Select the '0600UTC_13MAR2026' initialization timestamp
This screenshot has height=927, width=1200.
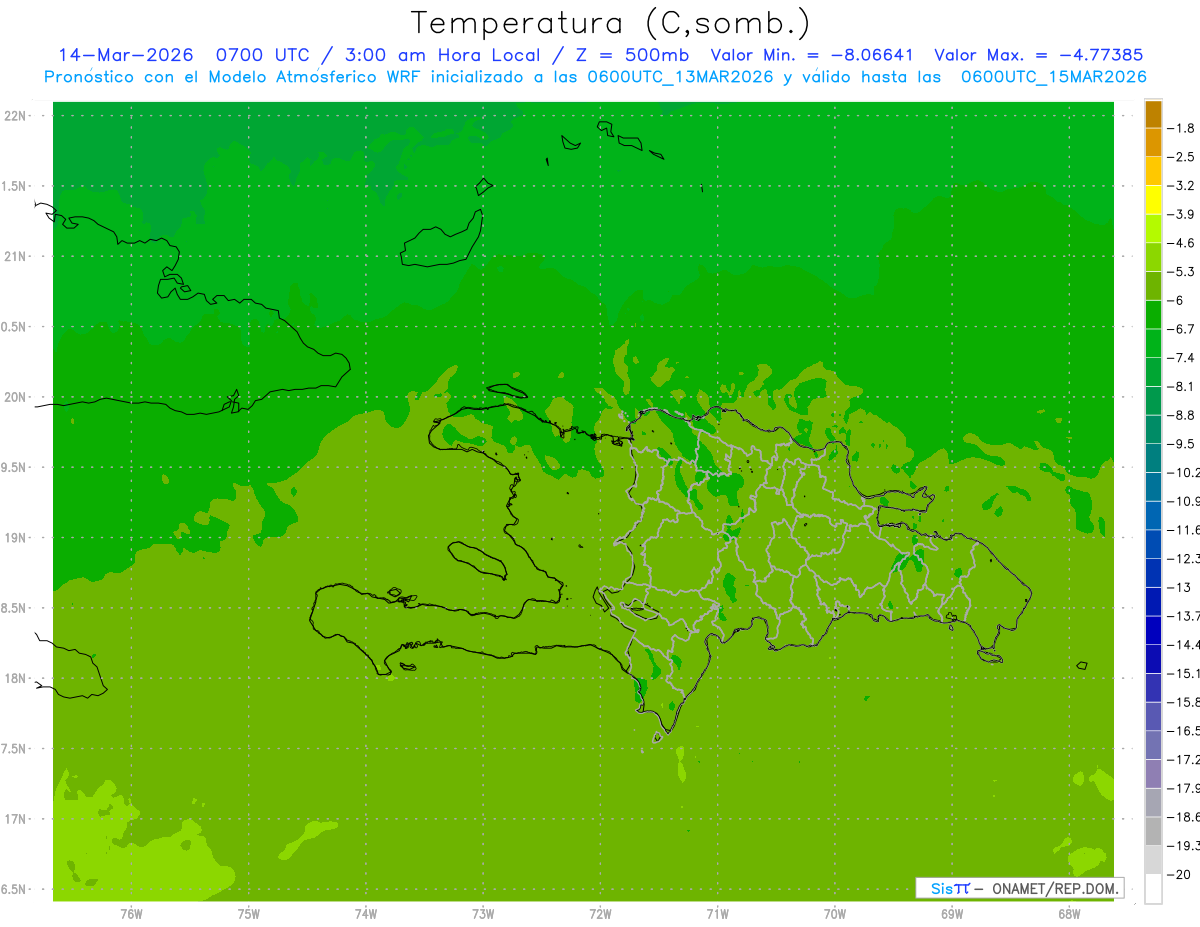[680, 77]
